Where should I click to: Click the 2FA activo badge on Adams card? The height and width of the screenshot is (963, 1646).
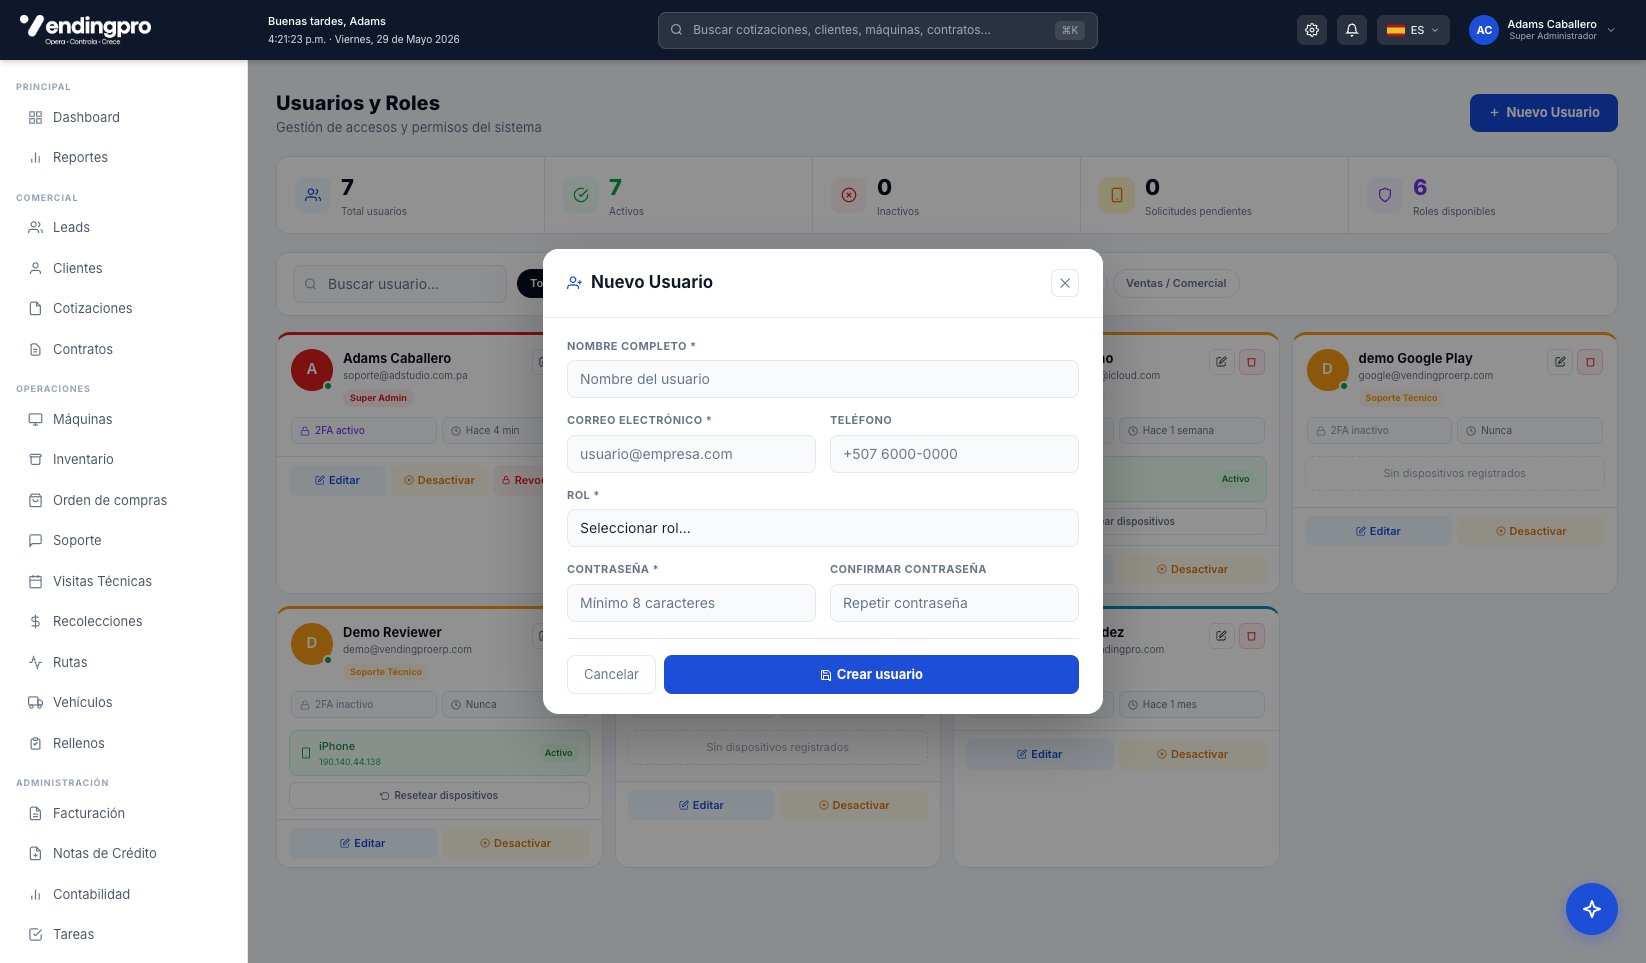coord(364,430)
